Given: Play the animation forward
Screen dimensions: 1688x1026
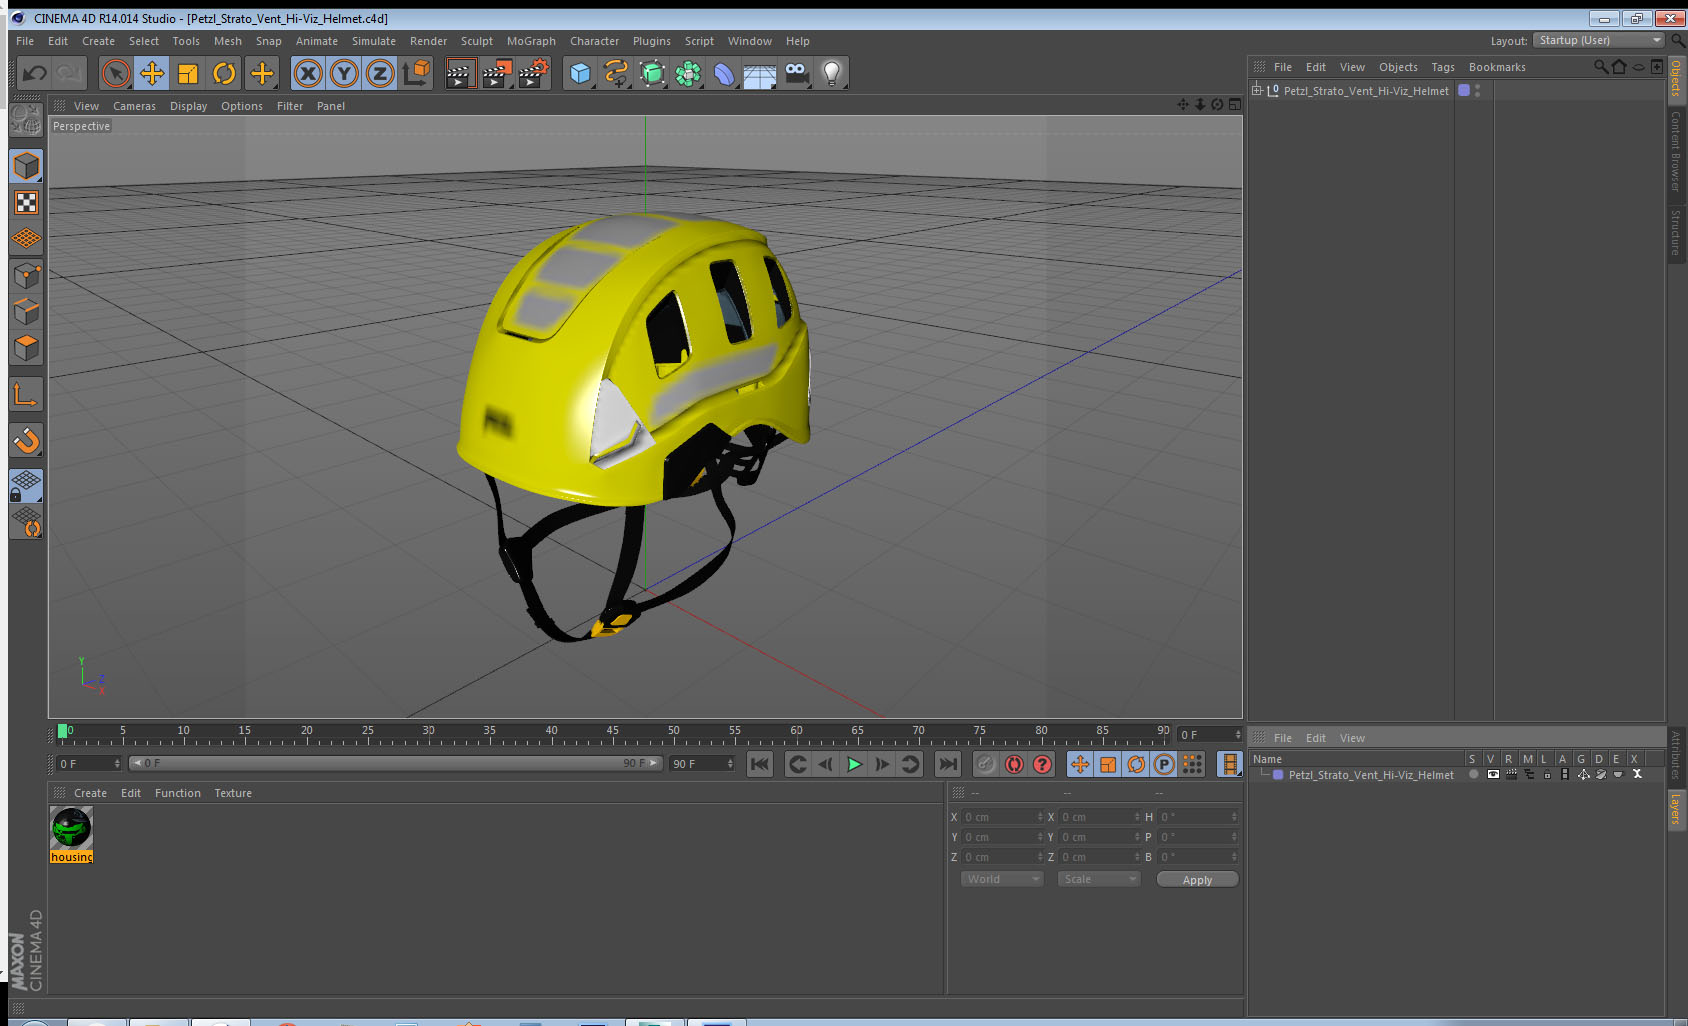Looking at the screenshot, I should 854,764.
